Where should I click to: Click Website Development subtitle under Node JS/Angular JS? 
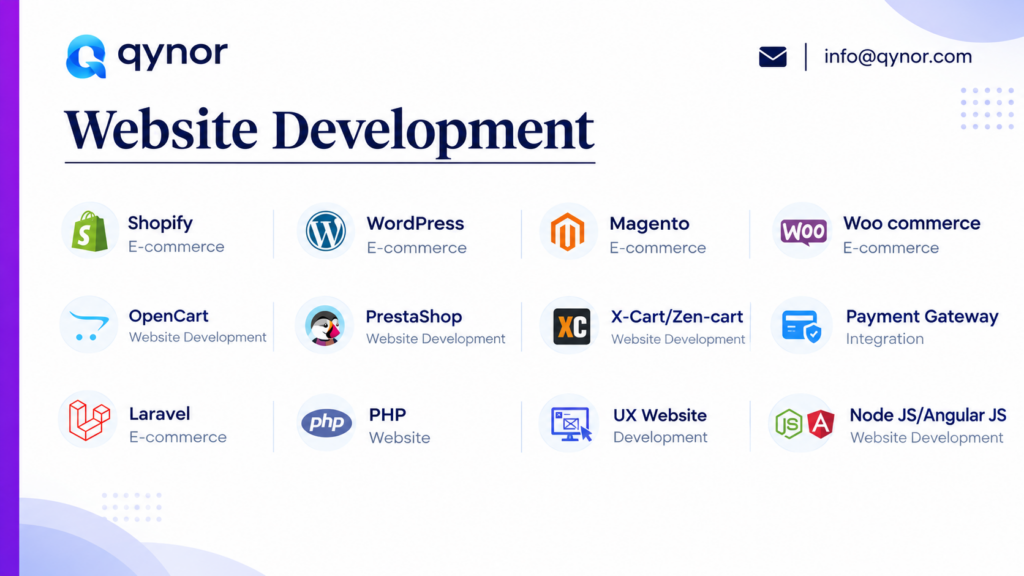(927, 438)
